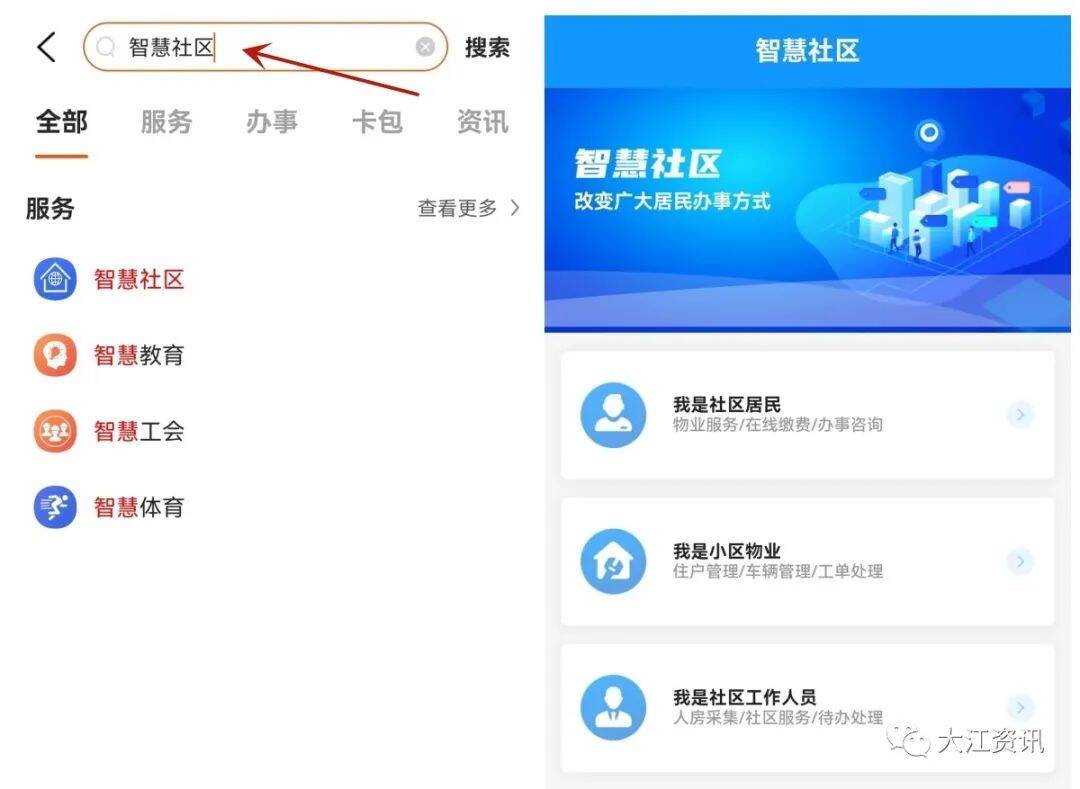Viewport: 1080px width, 789px height.
Task: Switch to the 卡包 tab
Action: 377,122
